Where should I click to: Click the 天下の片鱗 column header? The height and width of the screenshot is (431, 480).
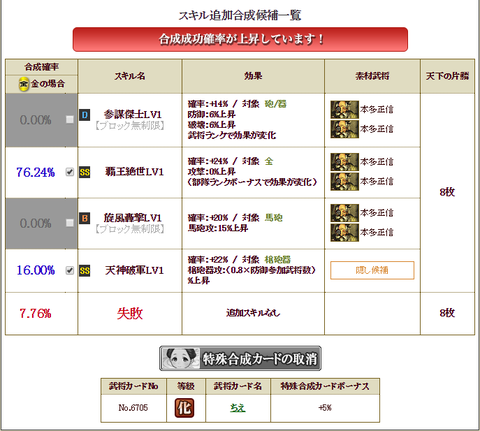point(447,76)
